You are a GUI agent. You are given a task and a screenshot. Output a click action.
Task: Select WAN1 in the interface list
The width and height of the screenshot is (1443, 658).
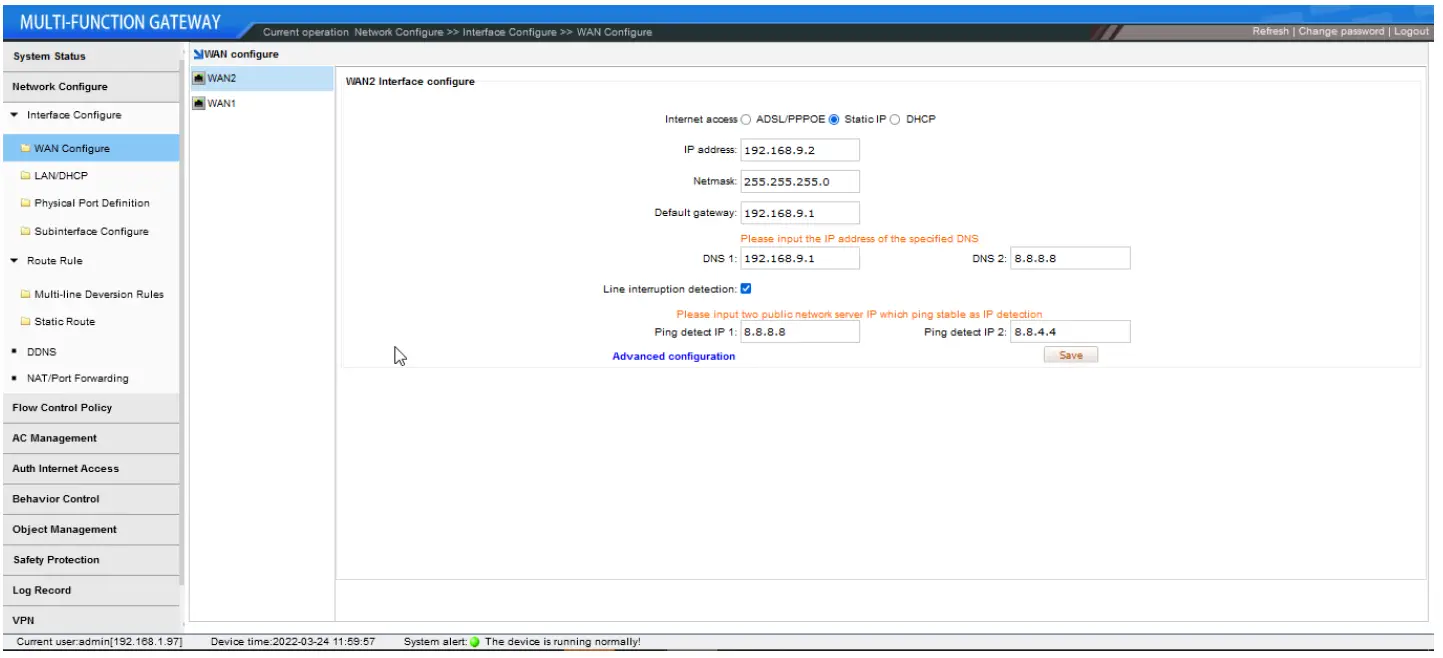coord(261,103)
